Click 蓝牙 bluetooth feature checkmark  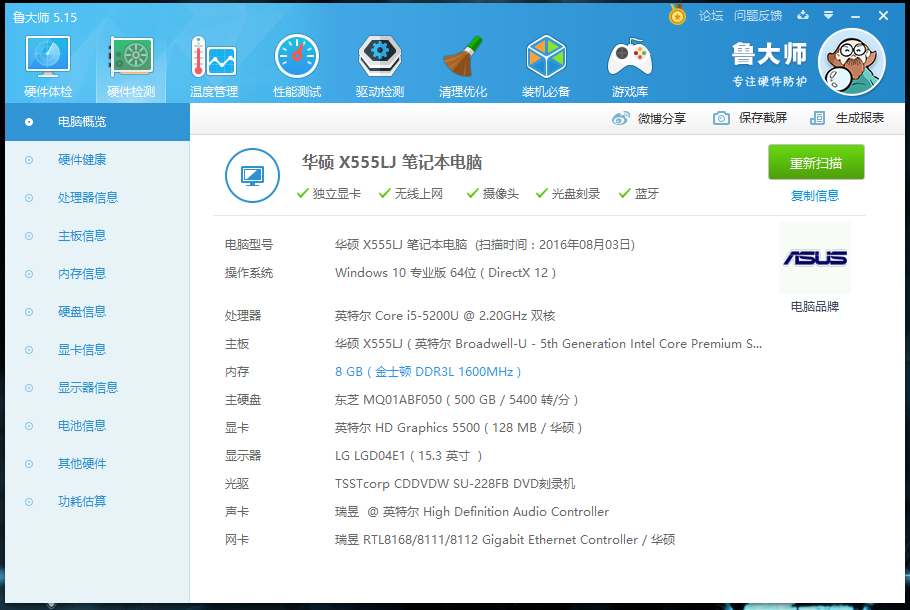[x=639, y=194]
